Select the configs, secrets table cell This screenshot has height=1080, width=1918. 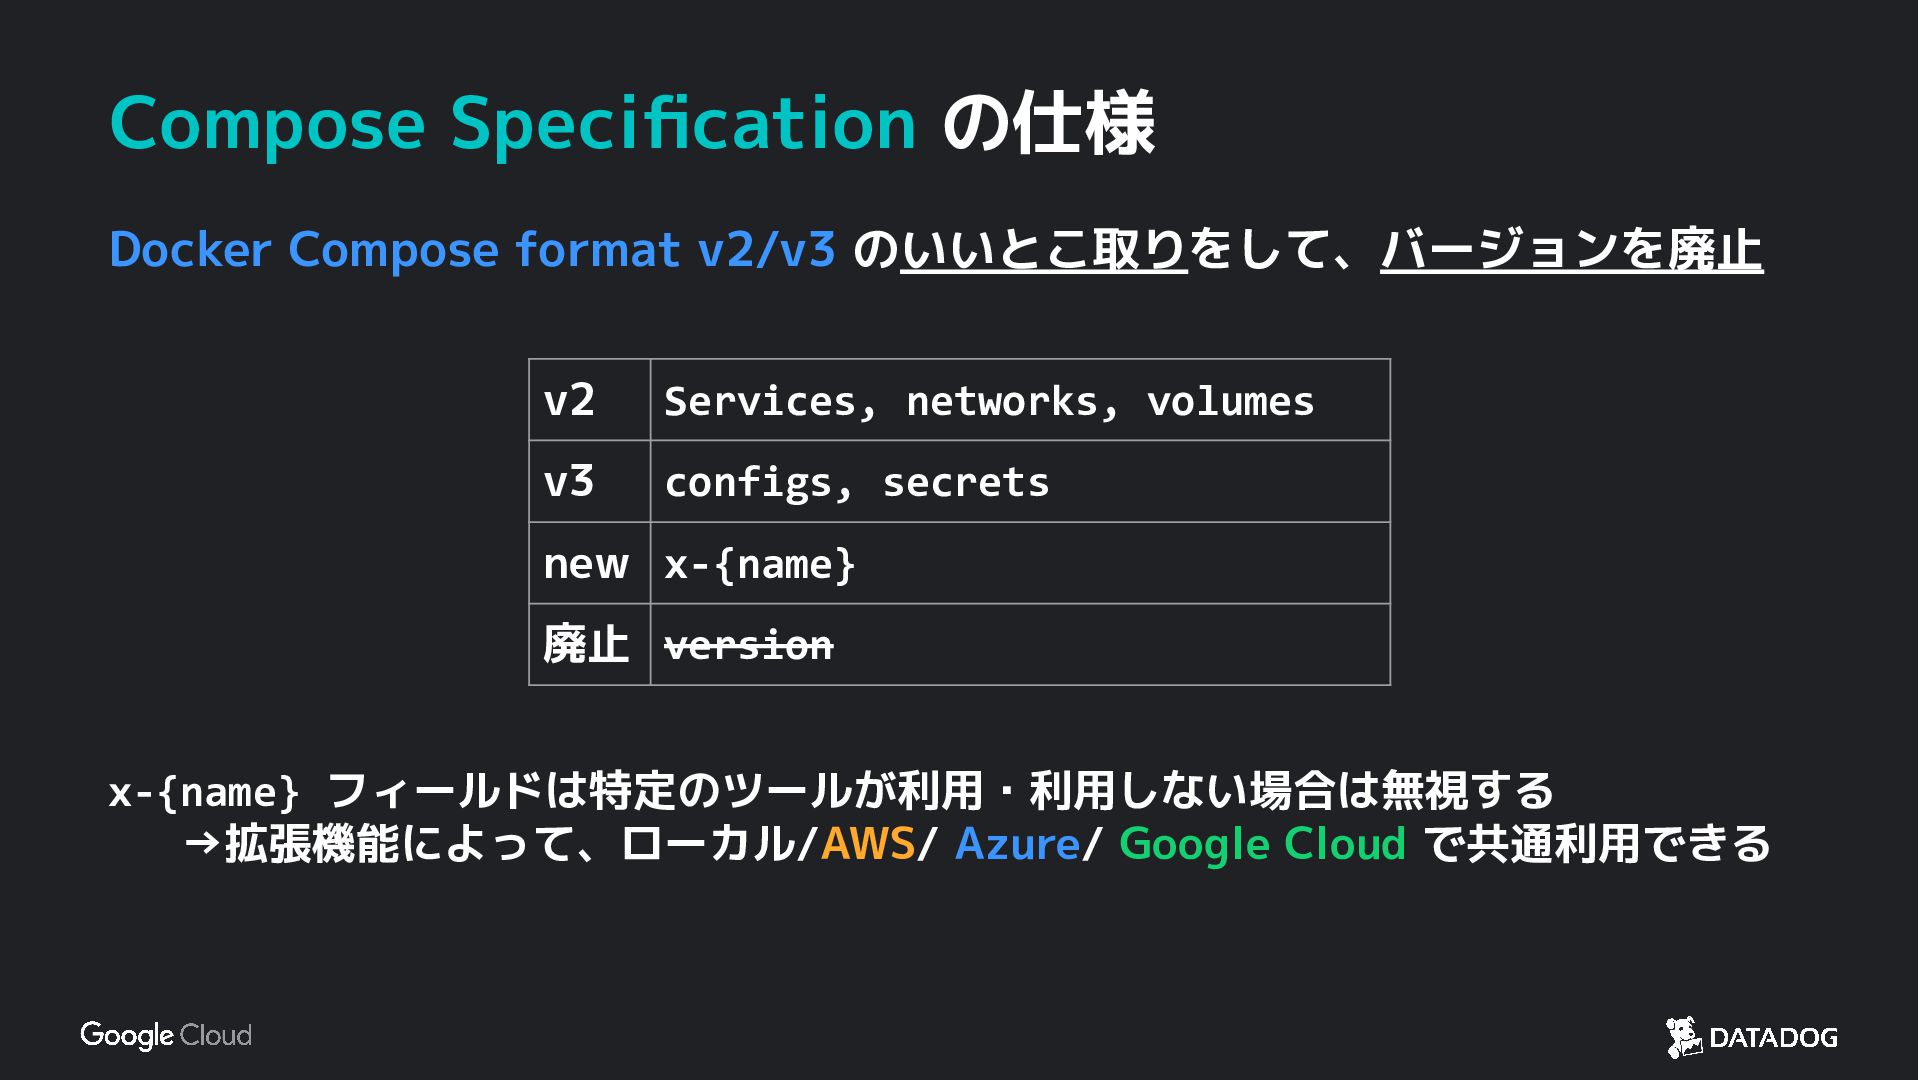(1019, 482)
